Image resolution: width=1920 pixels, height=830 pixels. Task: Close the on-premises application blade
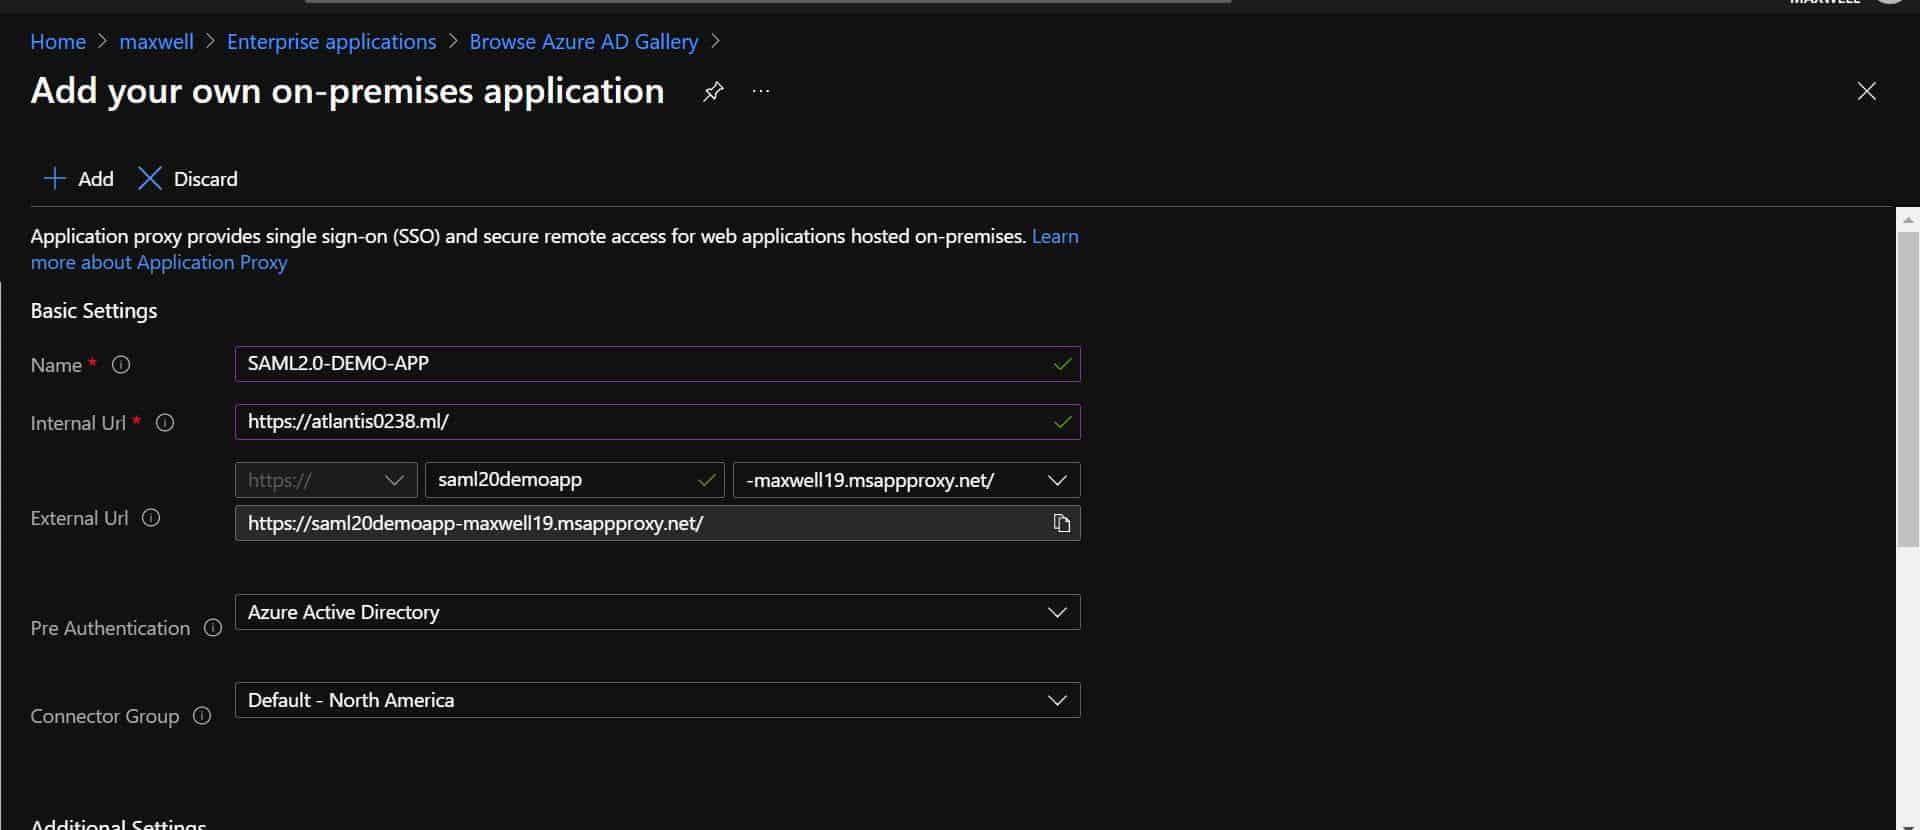click(1866, 91)
